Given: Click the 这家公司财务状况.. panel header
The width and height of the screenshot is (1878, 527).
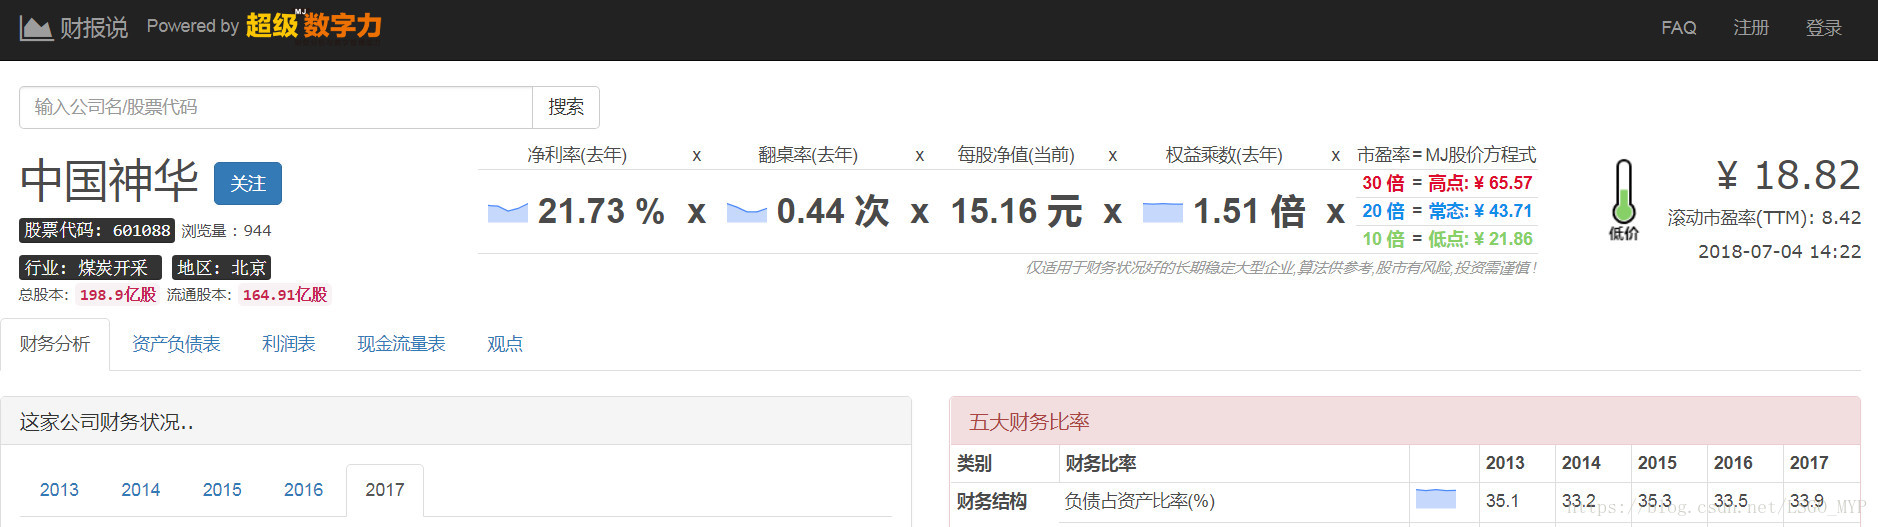Looking at the screenshot, I should click(456, 421).
